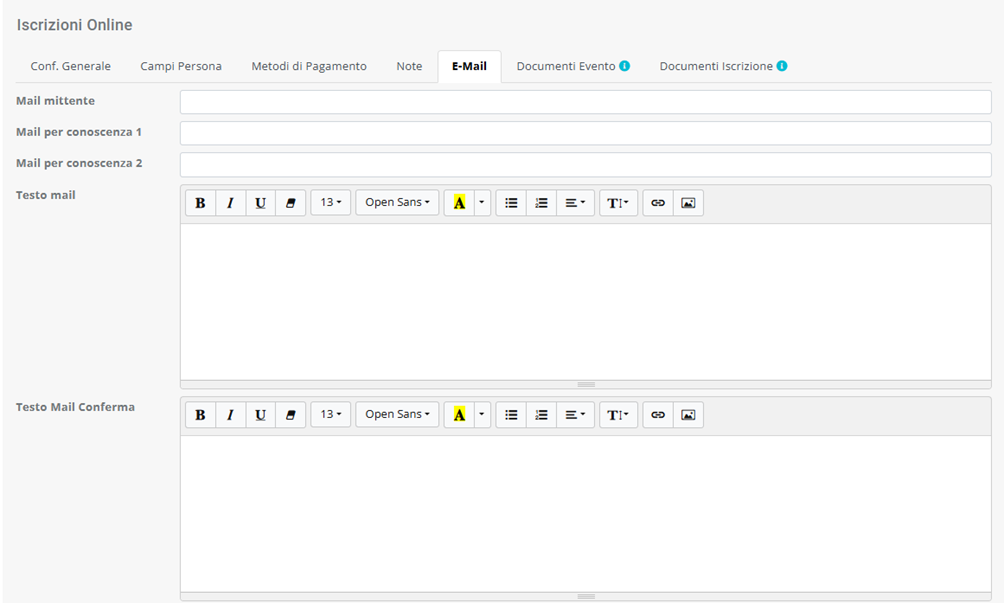The height and width of the screenshot is (603, 1004).
Task: Click eraser icon in Testo mail toolbar
Action: coord(290,203)
